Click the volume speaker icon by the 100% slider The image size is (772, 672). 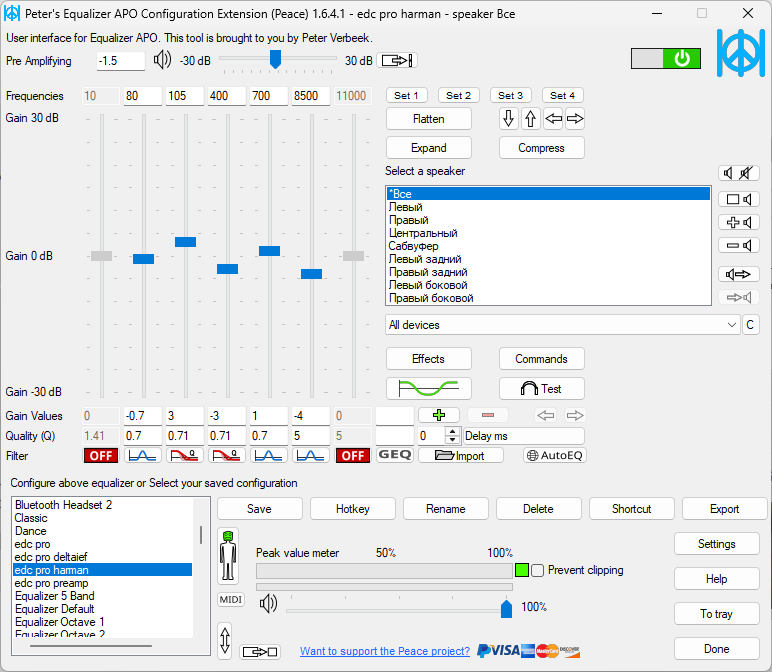point(268,603)
